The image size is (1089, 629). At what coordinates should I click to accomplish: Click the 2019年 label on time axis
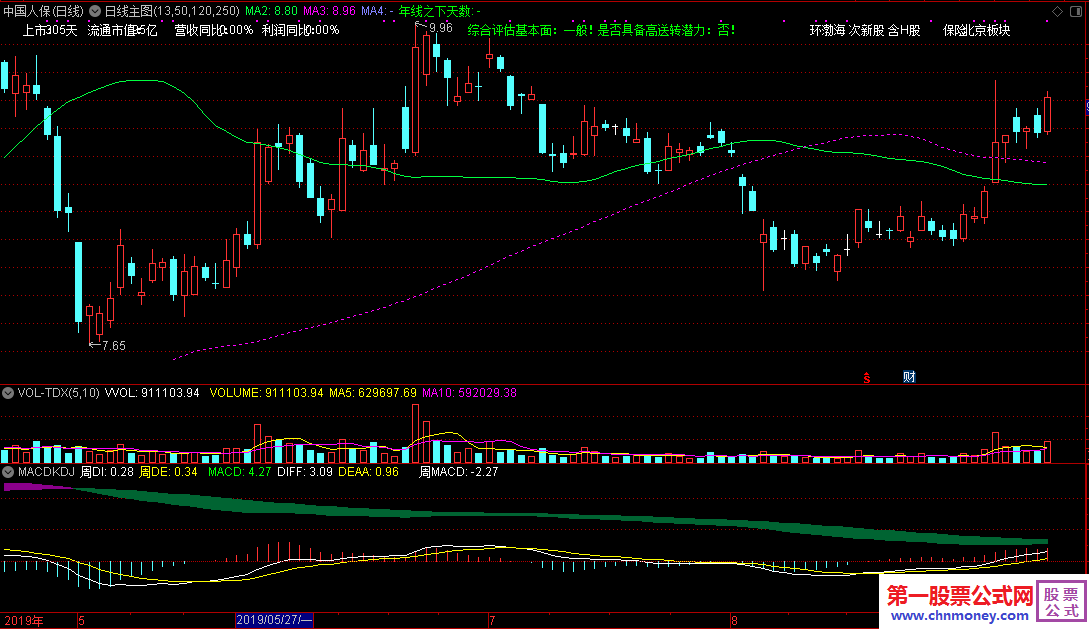coord(24,621)
